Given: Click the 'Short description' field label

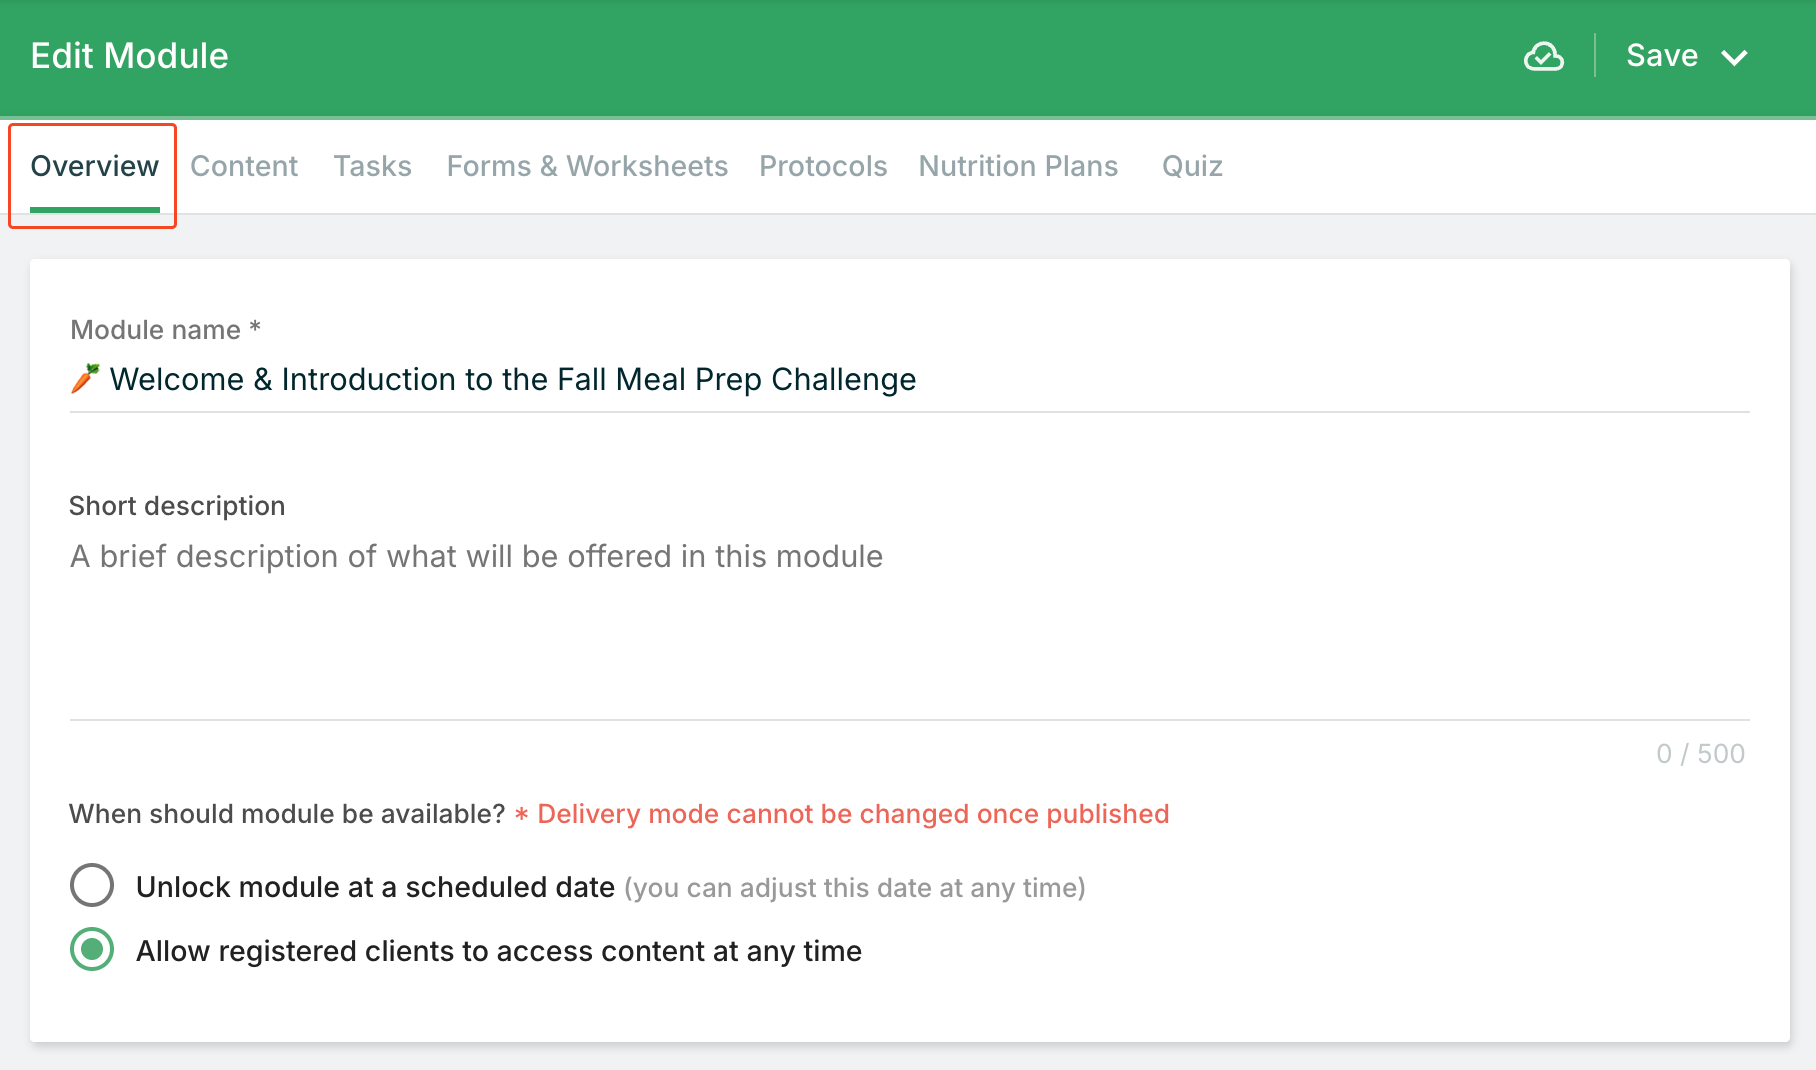Looking at the screenshot, I should pos(177,506).
